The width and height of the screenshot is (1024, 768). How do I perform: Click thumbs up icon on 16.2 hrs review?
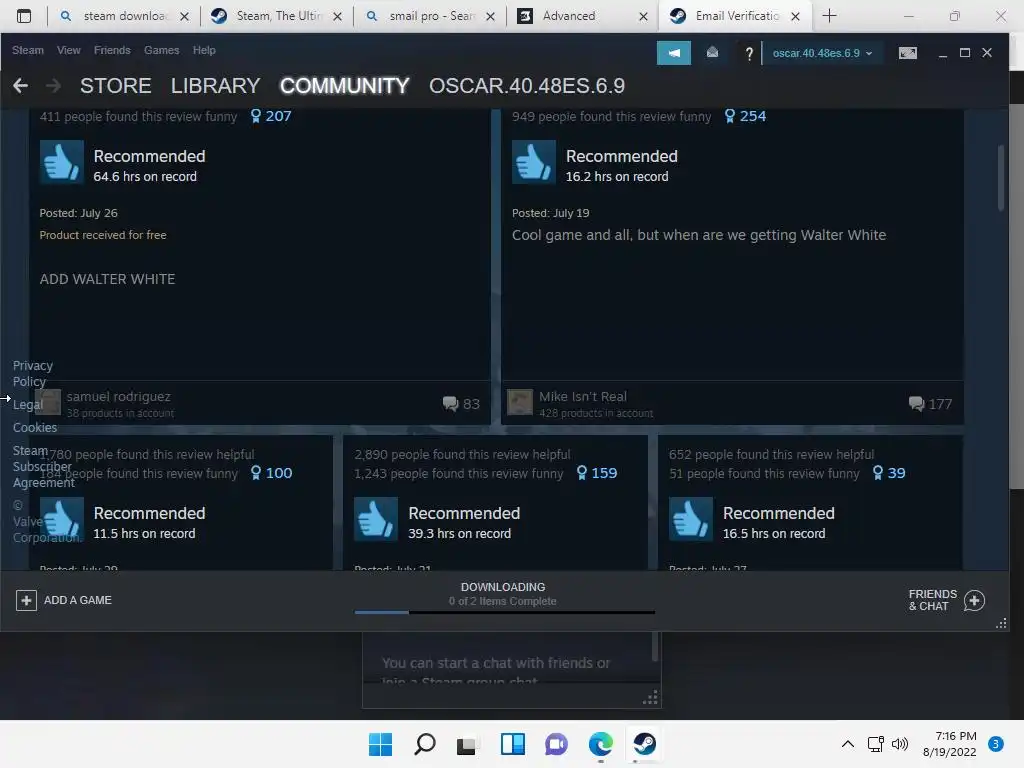(534, 162)
